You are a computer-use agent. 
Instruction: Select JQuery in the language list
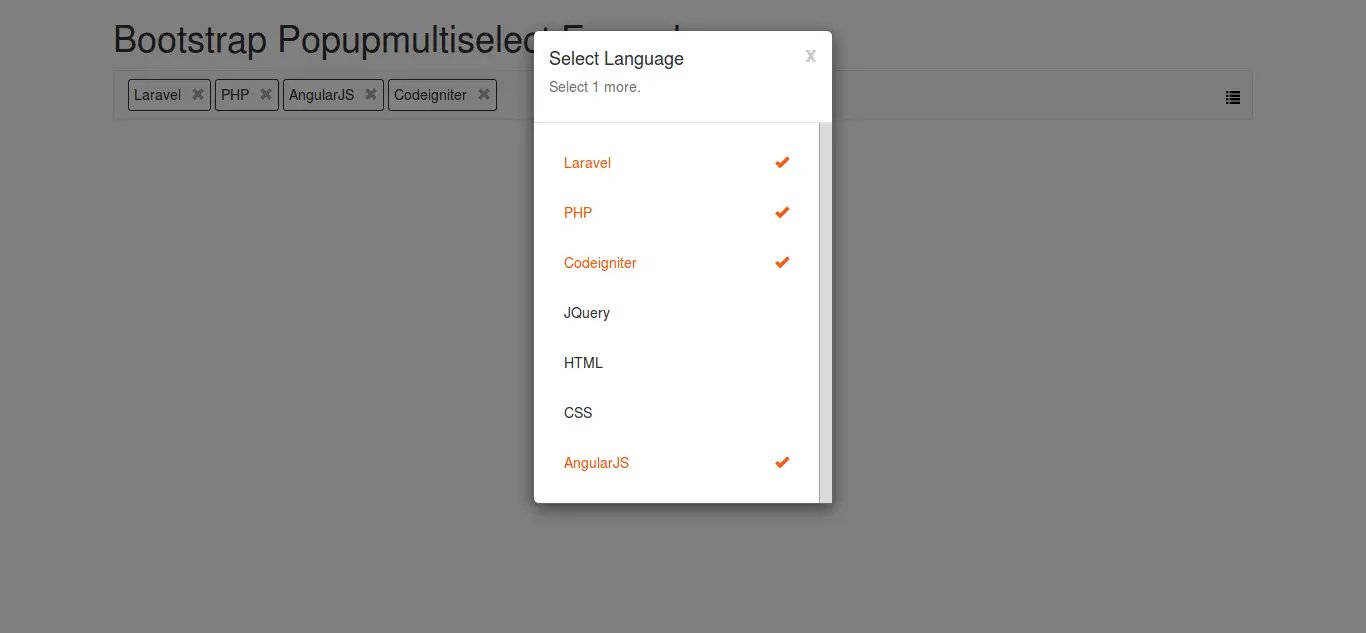coord(587,313)
